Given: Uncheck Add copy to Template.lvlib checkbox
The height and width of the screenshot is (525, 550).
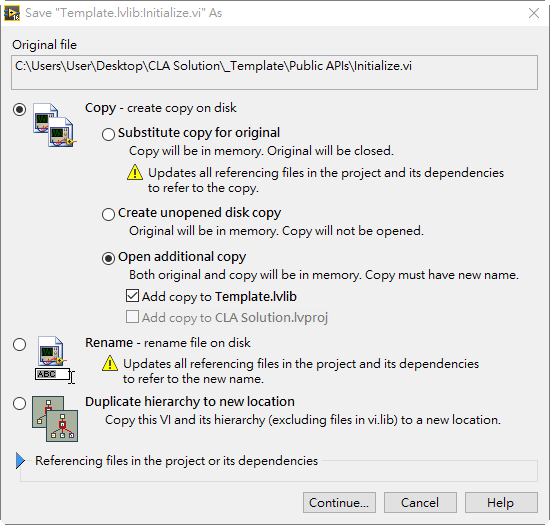Looking at the screenshot, I should click(x=132, y=296).
